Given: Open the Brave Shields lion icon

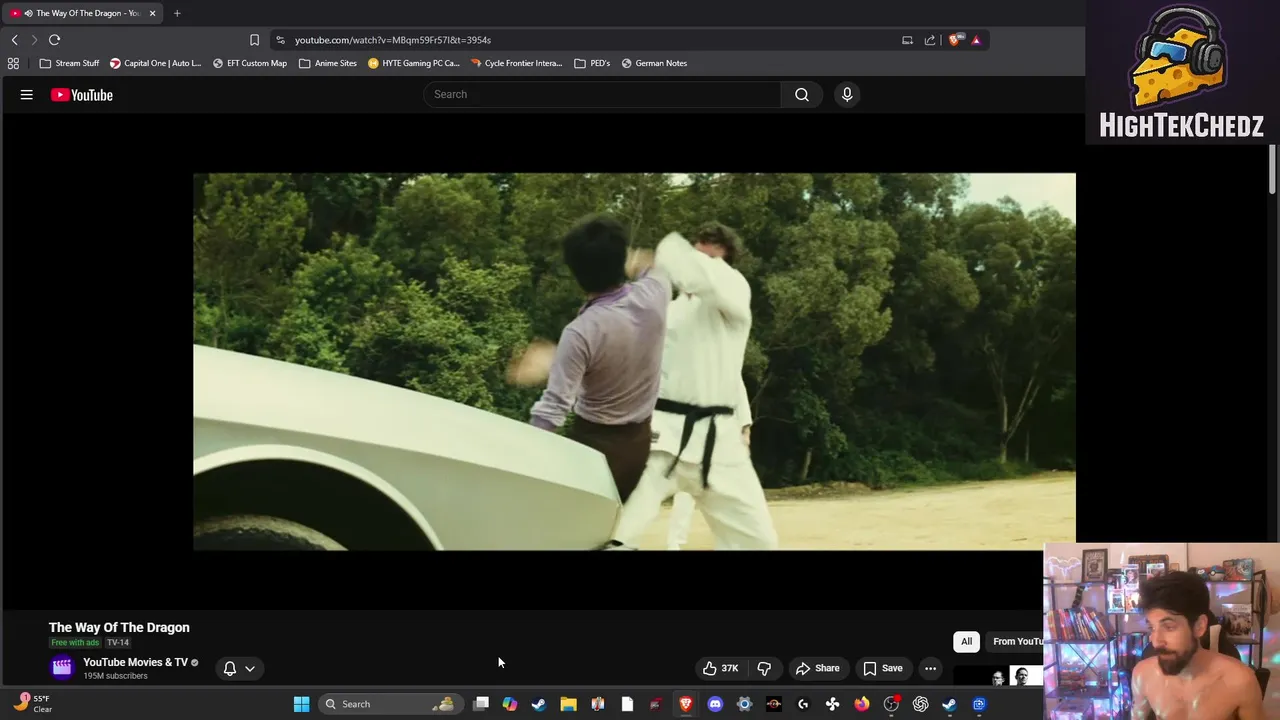Looking at the screenshot, I should click(956, 40).
